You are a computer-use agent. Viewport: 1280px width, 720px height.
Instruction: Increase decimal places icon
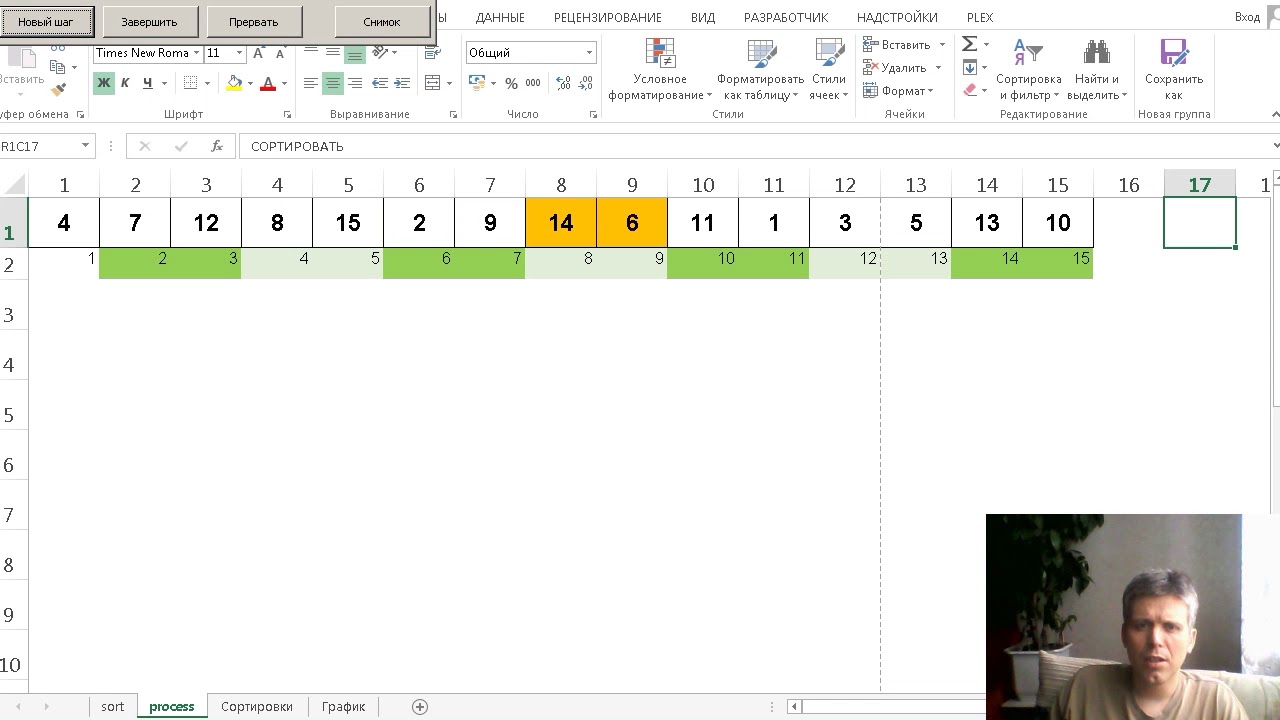[x=564, y=83]
